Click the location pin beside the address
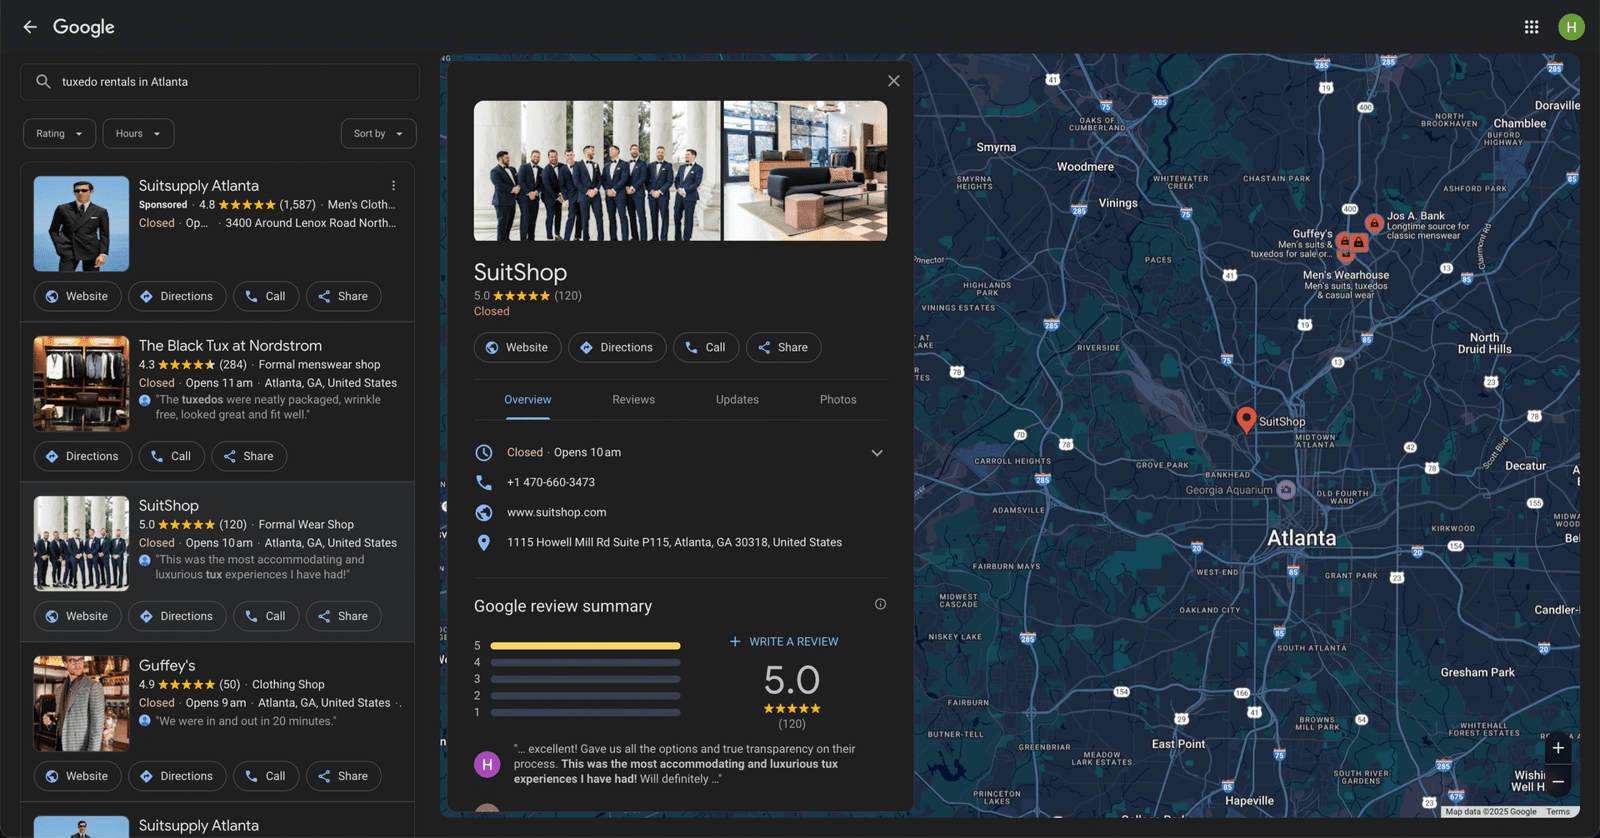The width and height of the screenshot is (1600, 838). [x=484, y=542]
